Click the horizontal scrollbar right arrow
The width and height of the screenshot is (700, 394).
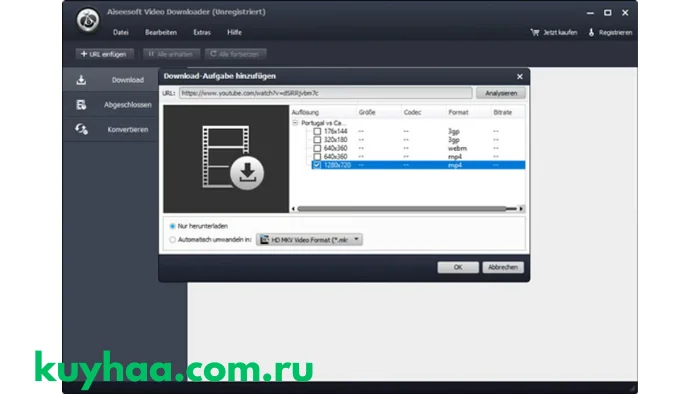(521, 209)
